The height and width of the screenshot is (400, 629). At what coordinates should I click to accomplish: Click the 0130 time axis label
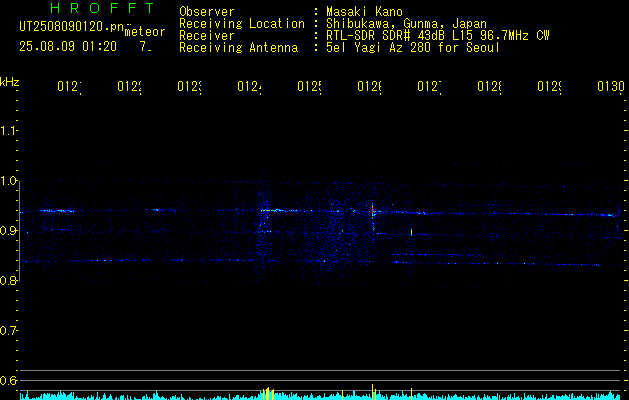pyautogui.click(x=611, y=86)
